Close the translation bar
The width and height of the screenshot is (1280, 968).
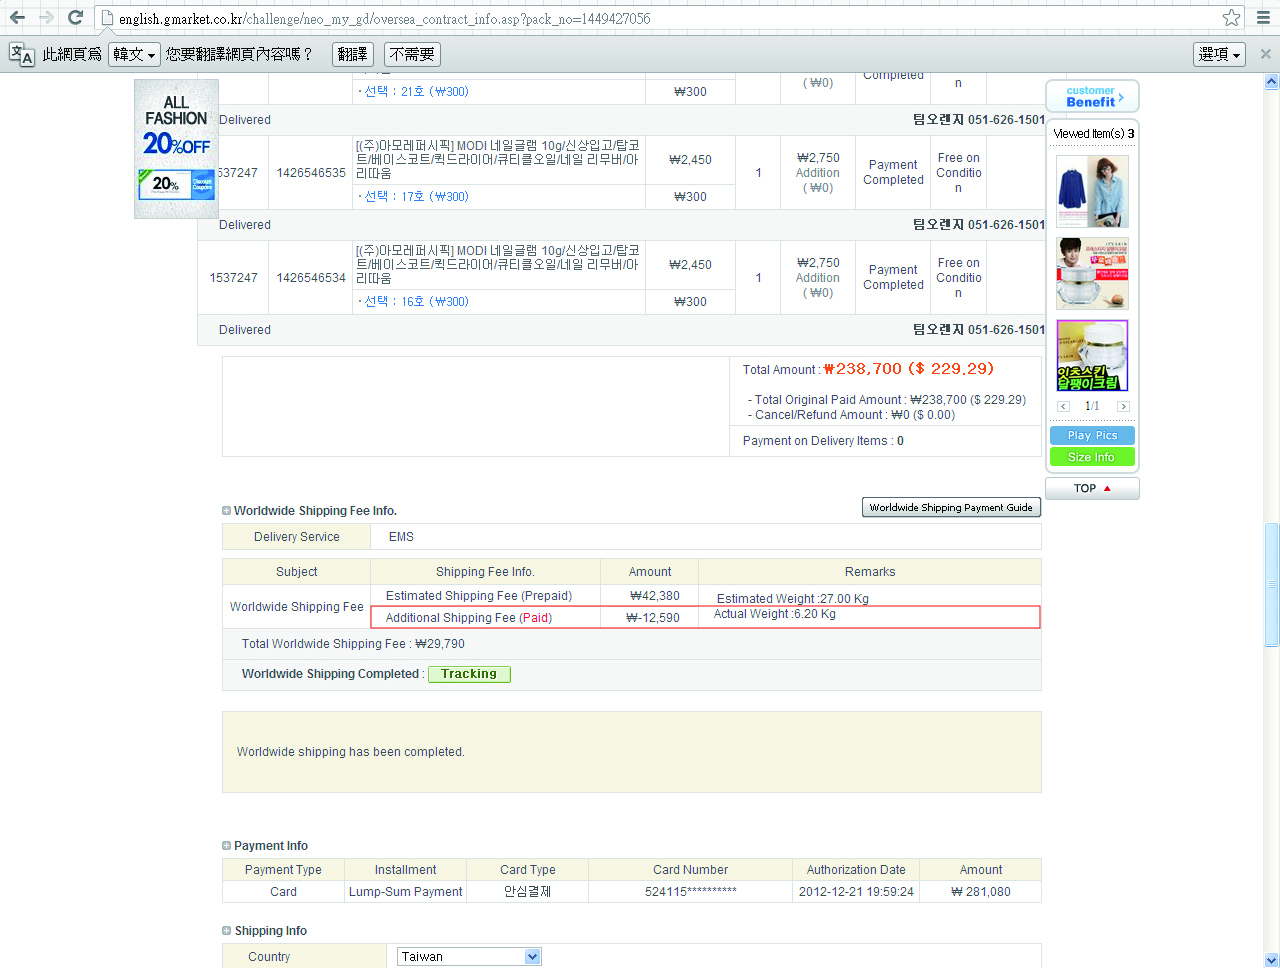(1265, 54)
